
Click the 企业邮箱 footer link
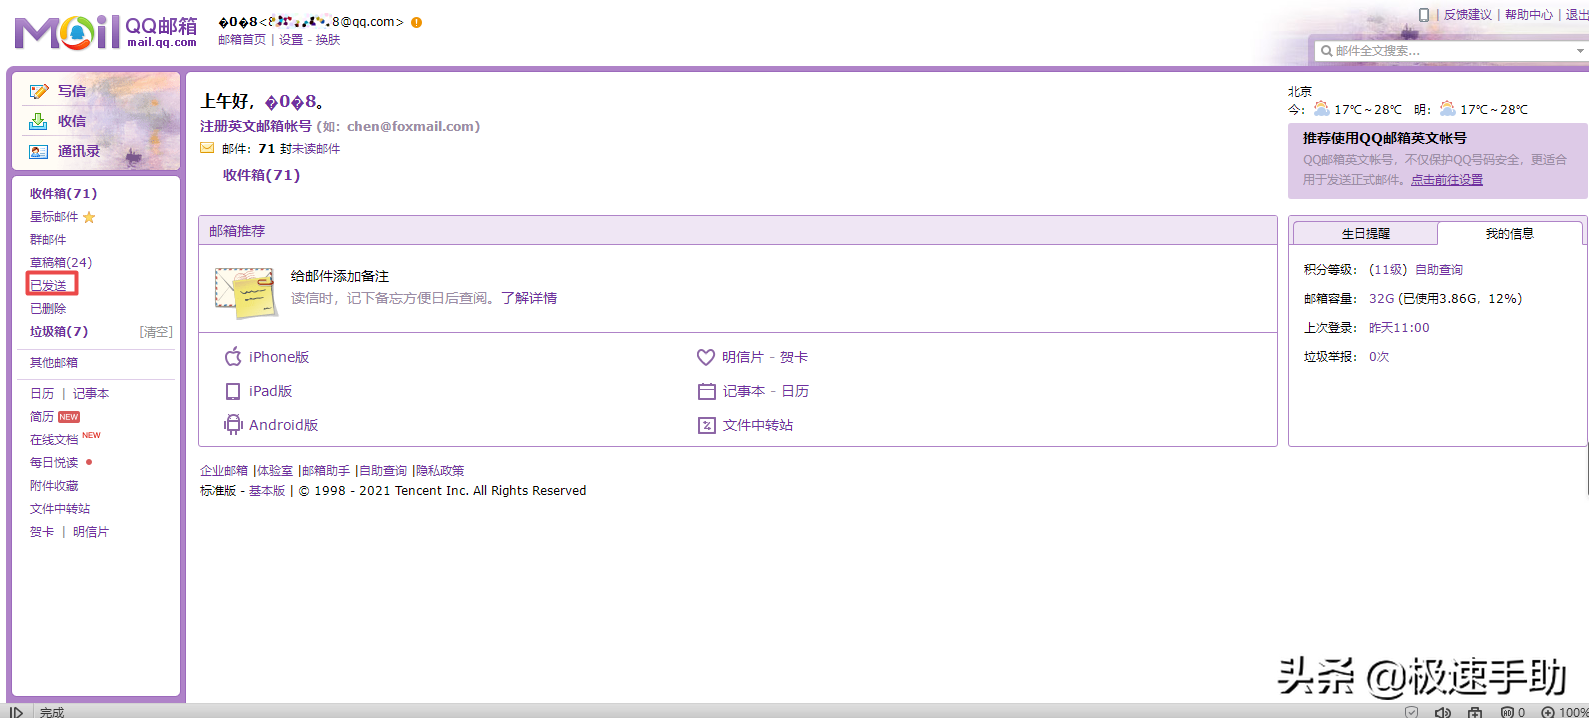pyautogui.click(x=224, y=470)
